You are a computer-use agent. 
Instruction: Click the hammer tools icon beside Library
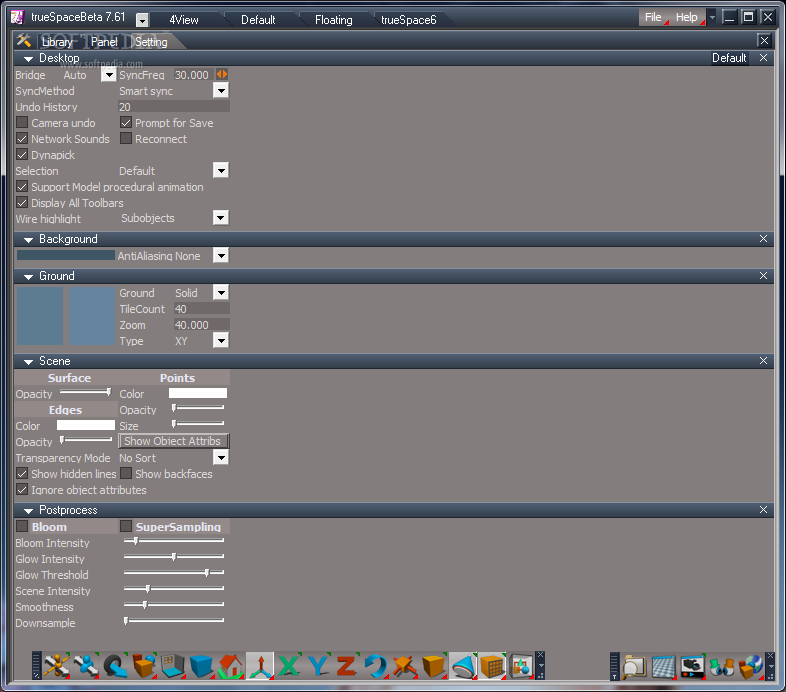(24, 41)
